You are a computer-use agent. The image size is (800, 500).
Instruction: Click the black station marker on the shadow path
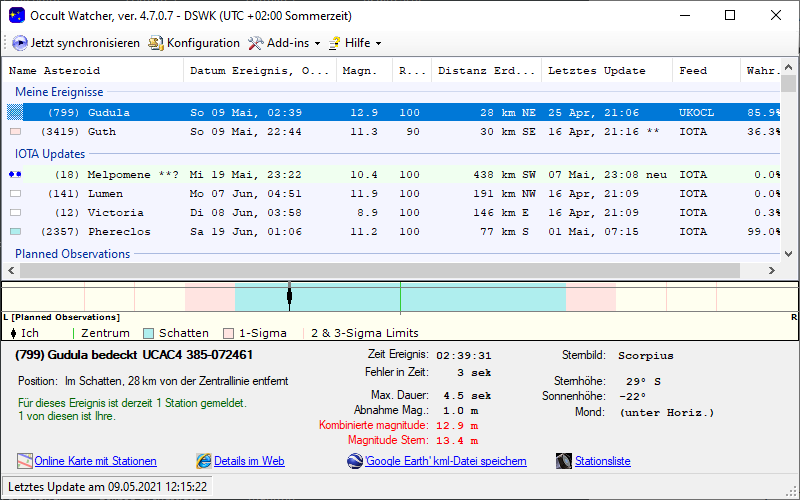coord(289,295)
